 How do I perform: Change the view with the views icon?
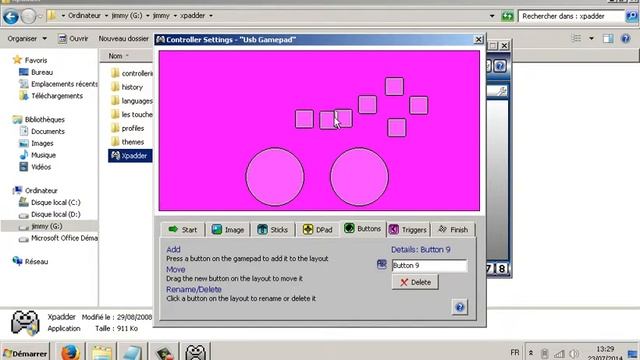coord(576,38)
